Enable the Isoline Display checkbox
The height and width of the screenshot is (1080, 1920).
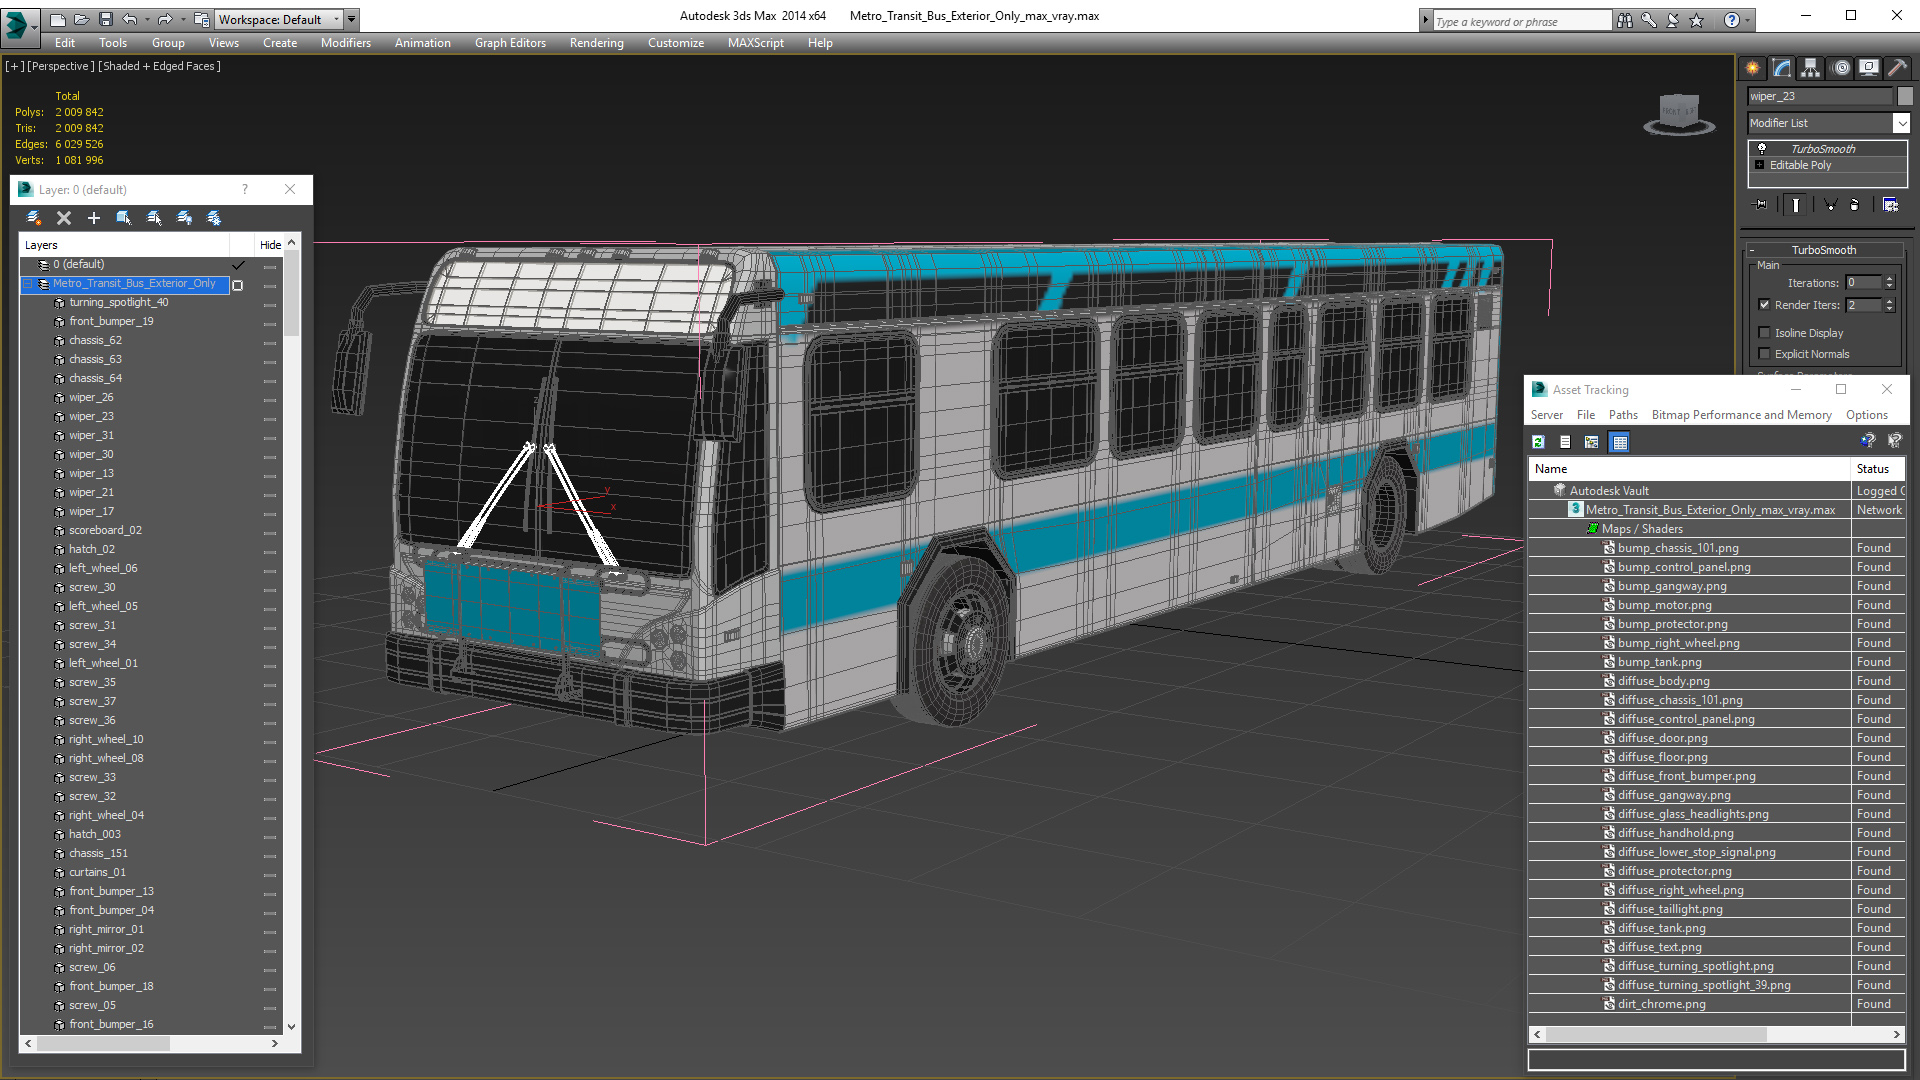pyautogui.click(x=1764, y=333)
